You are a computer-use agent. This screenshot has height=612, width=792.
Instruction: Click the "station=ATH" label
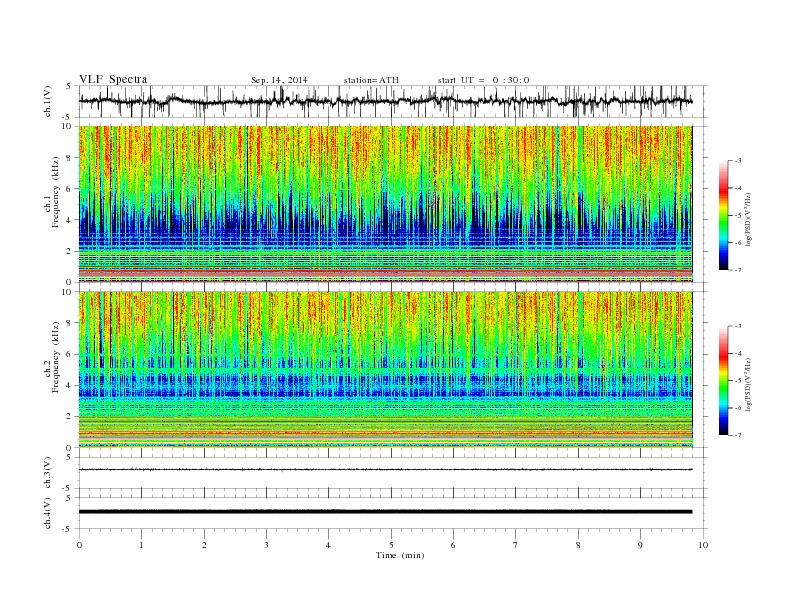coord(371,80)
